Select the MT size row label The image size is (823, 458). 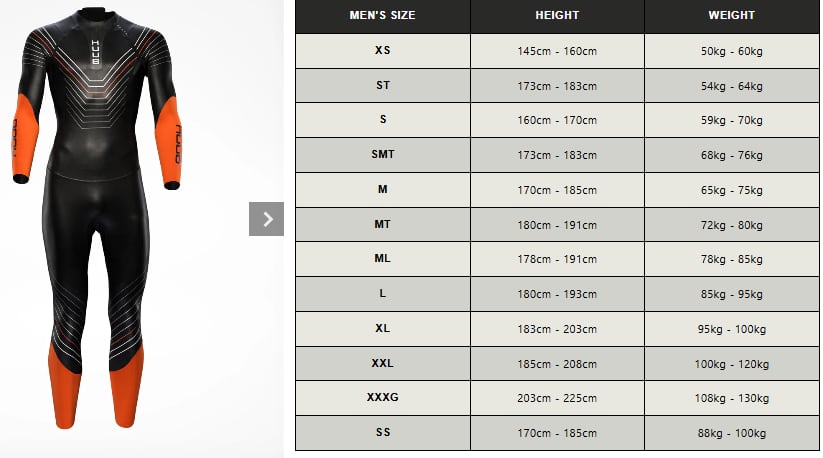coord(382,224)
